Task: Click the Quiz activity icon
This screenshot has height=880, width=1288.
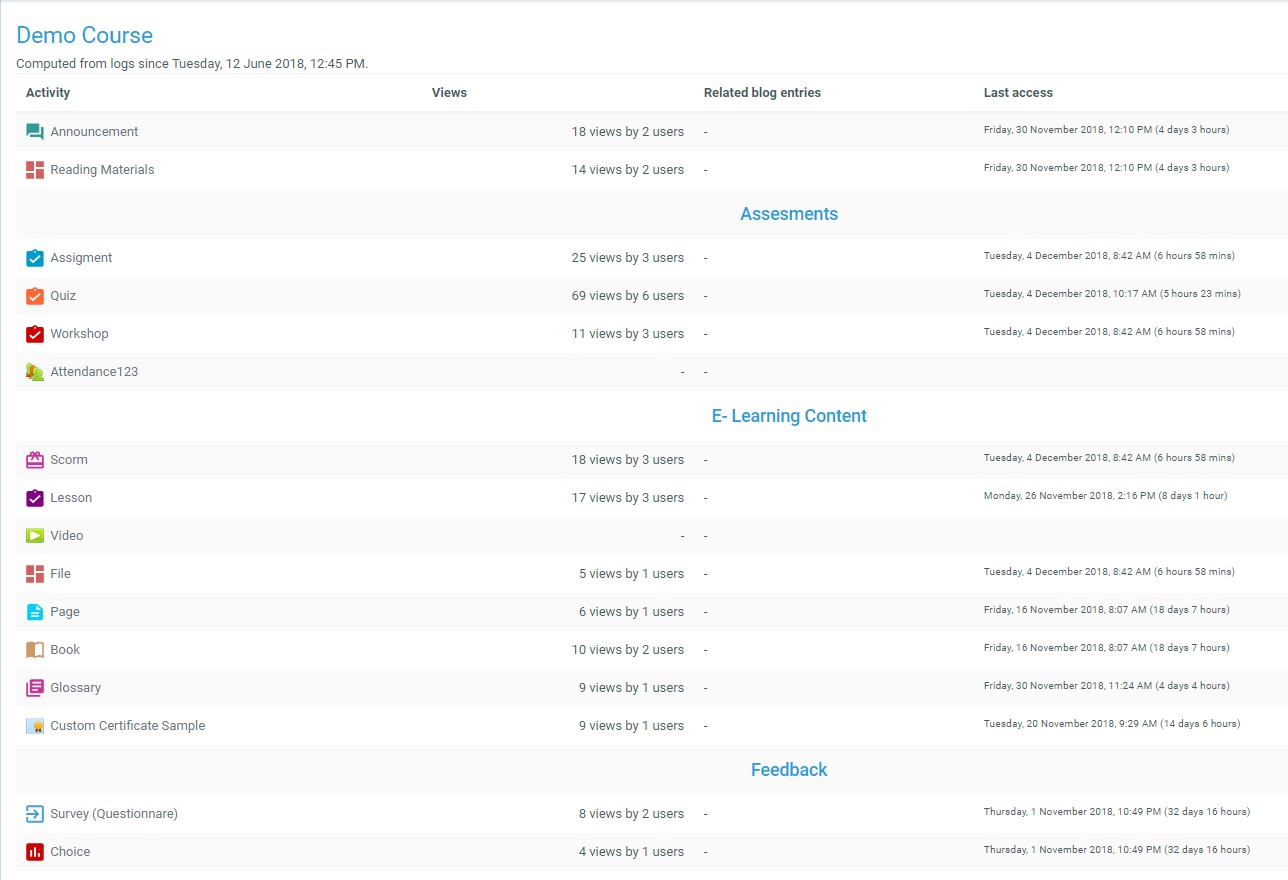Action: pyautogui.click(x=35, y=296)
